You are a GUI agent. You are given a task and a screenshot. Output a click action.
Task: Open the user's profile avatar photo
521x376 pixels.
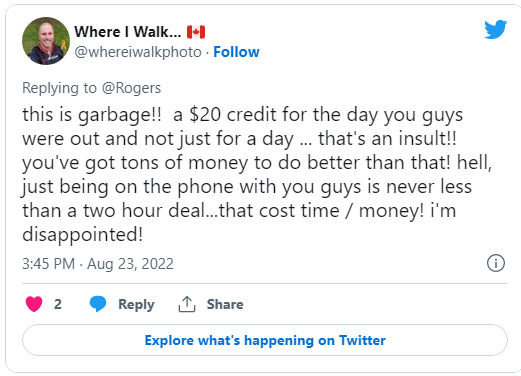(46, 41)
